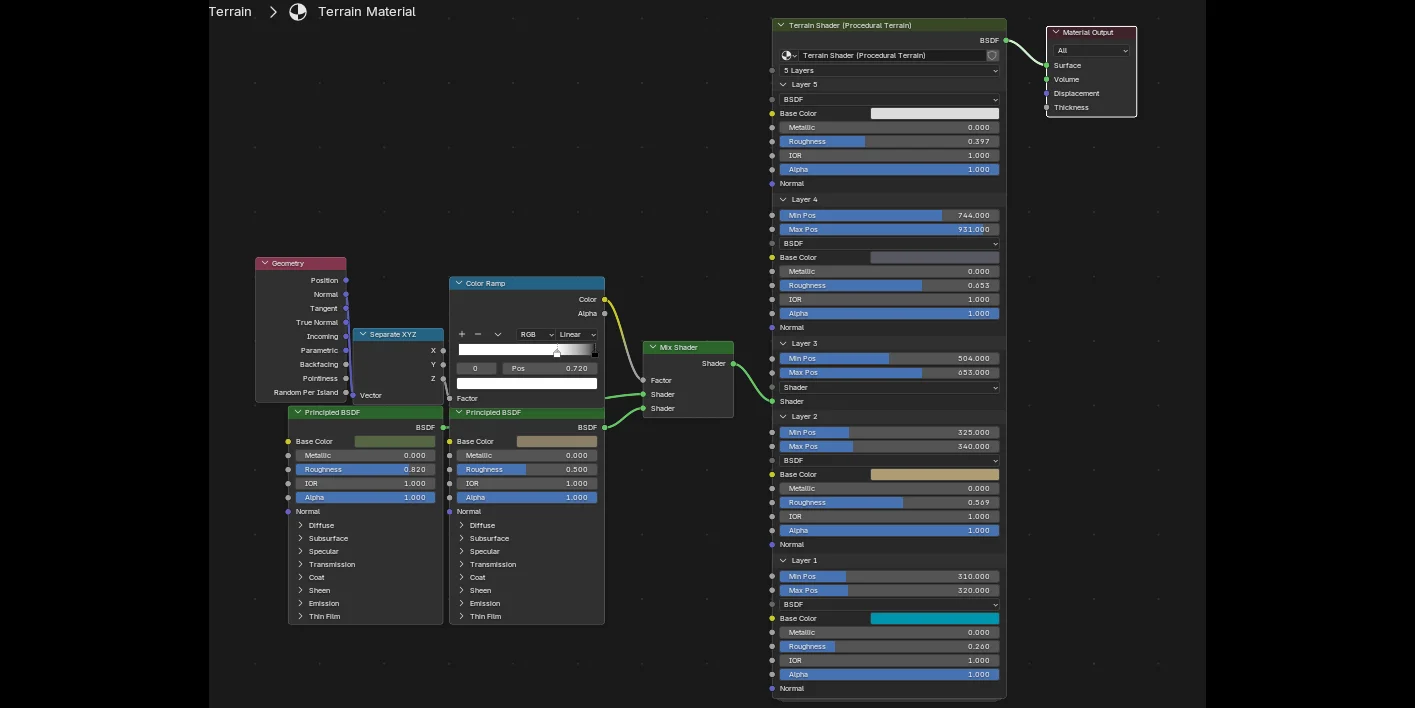Collapse the Separate XYZ node header arrow
This screenshot has width=1415, height=708.
coord(362,334)
